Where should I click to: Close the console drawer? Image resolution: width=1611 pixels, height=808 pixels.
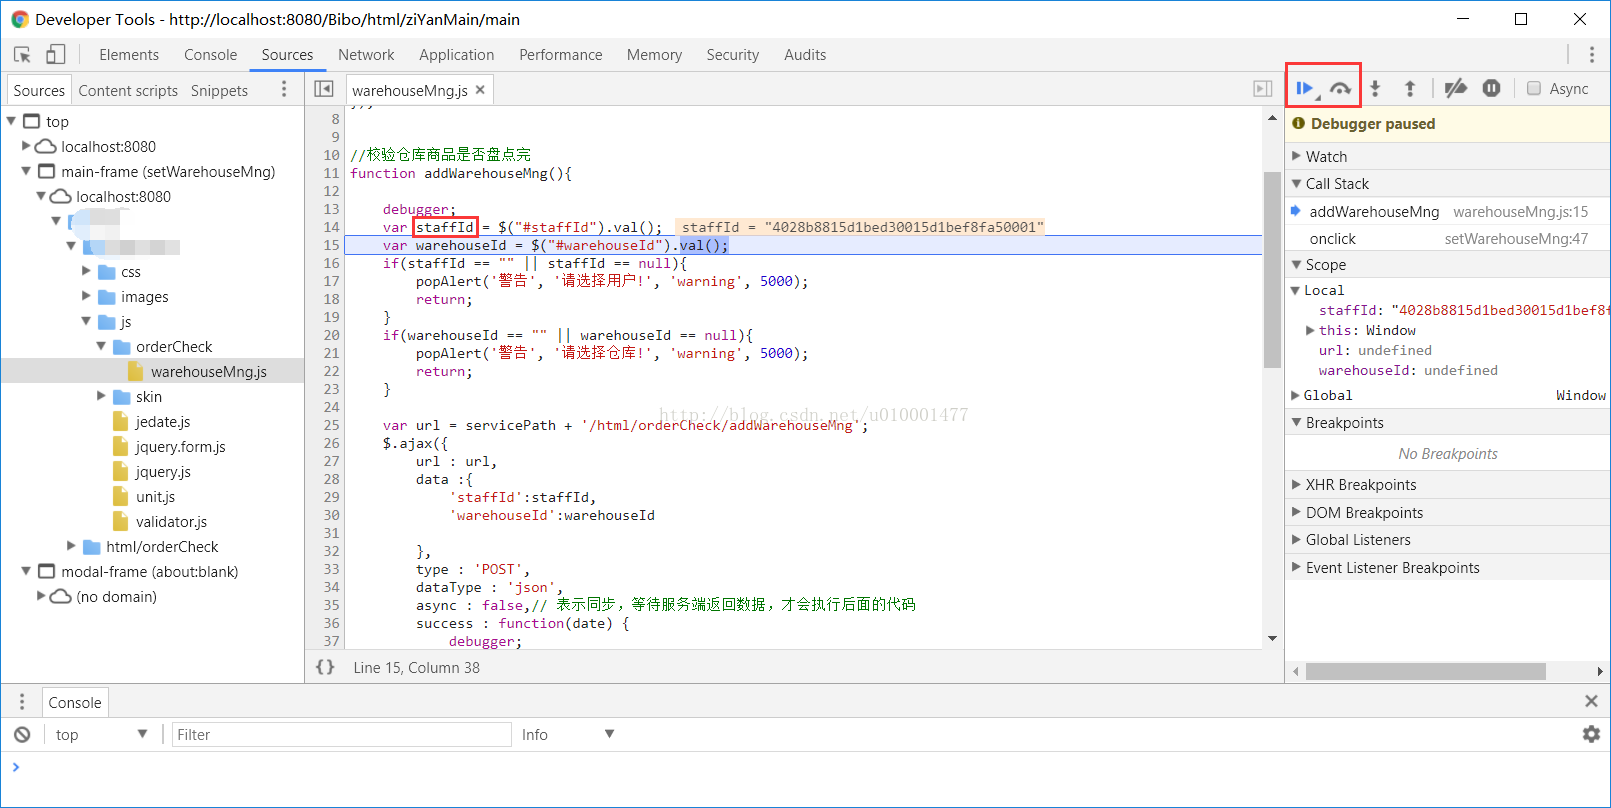click(x=1591, y=702)
